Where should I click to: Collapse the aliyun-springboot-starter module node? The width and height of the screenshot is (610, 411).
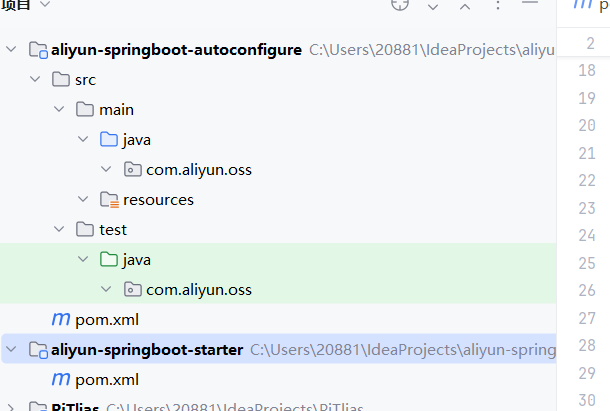click(12, 350)
